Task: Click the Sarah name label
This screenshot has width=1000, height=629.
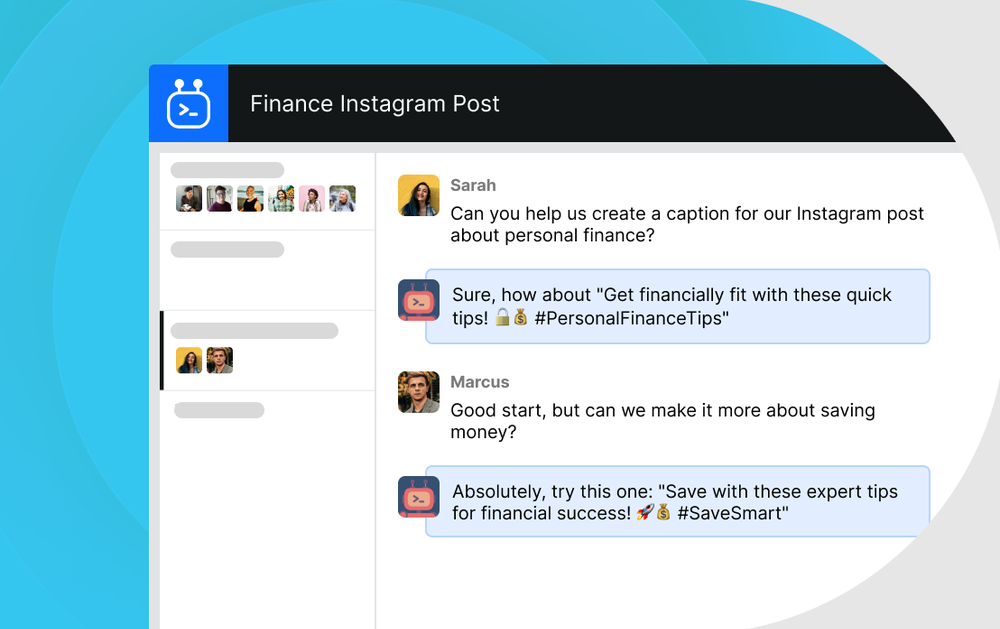Action: point(473,185)
